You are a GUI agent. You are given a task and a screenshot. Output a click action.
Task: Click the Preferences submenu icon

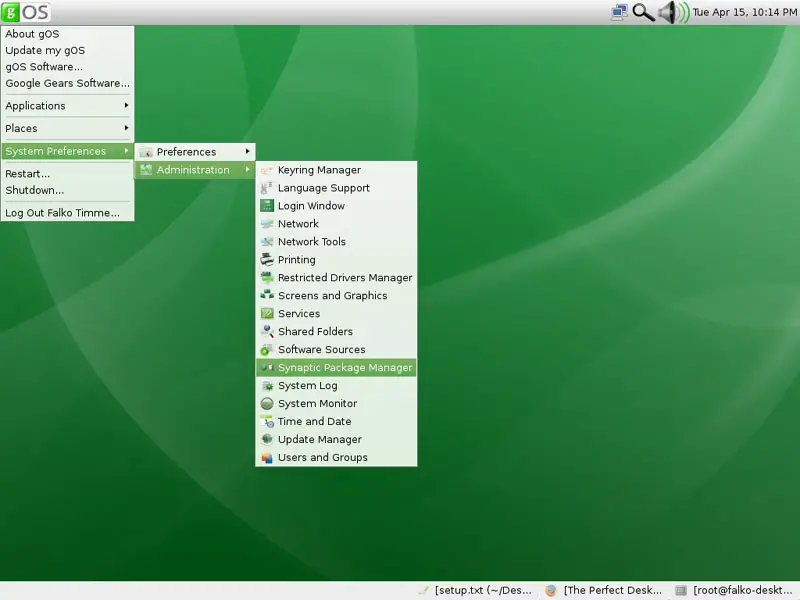pyautogui.click(x=146, y=152)
